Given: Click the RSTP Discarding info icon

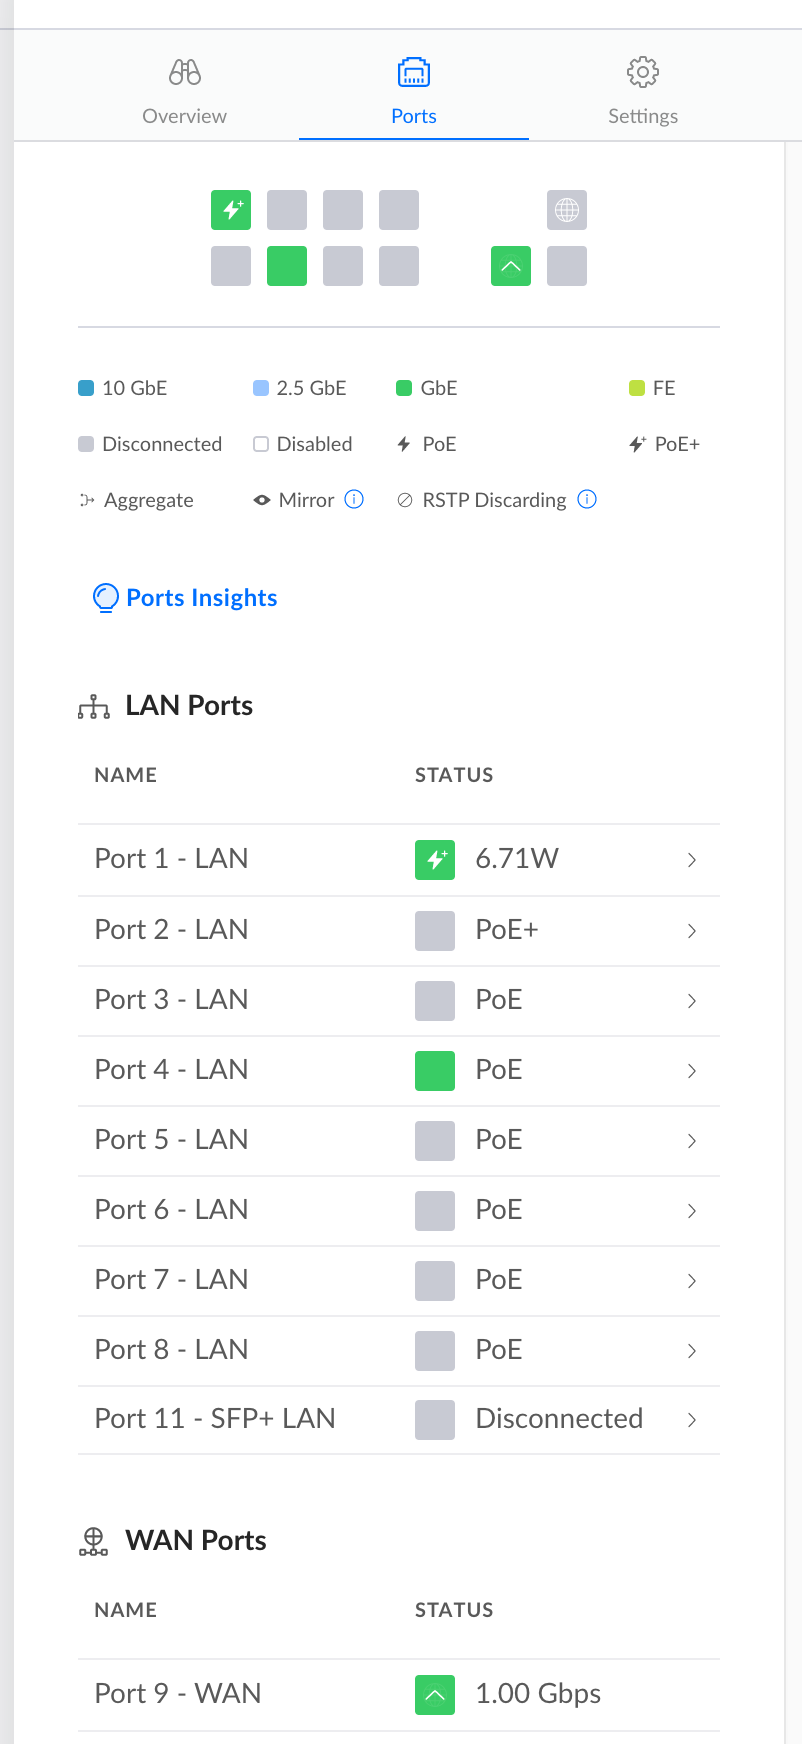Looking at the screenshot, I should coord(588,499).
